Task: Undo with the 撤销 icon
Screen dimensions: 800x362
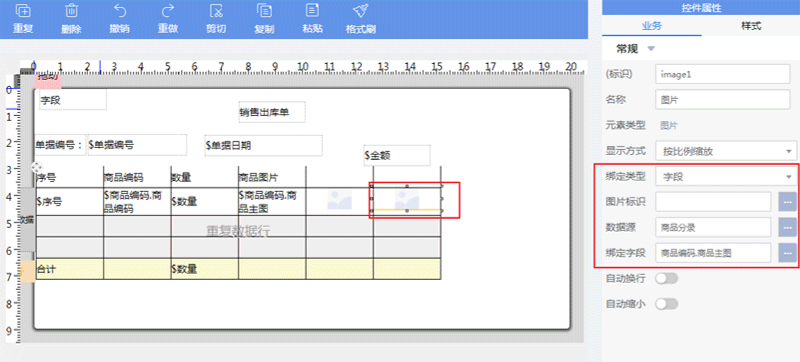Action: pos(119,11)
